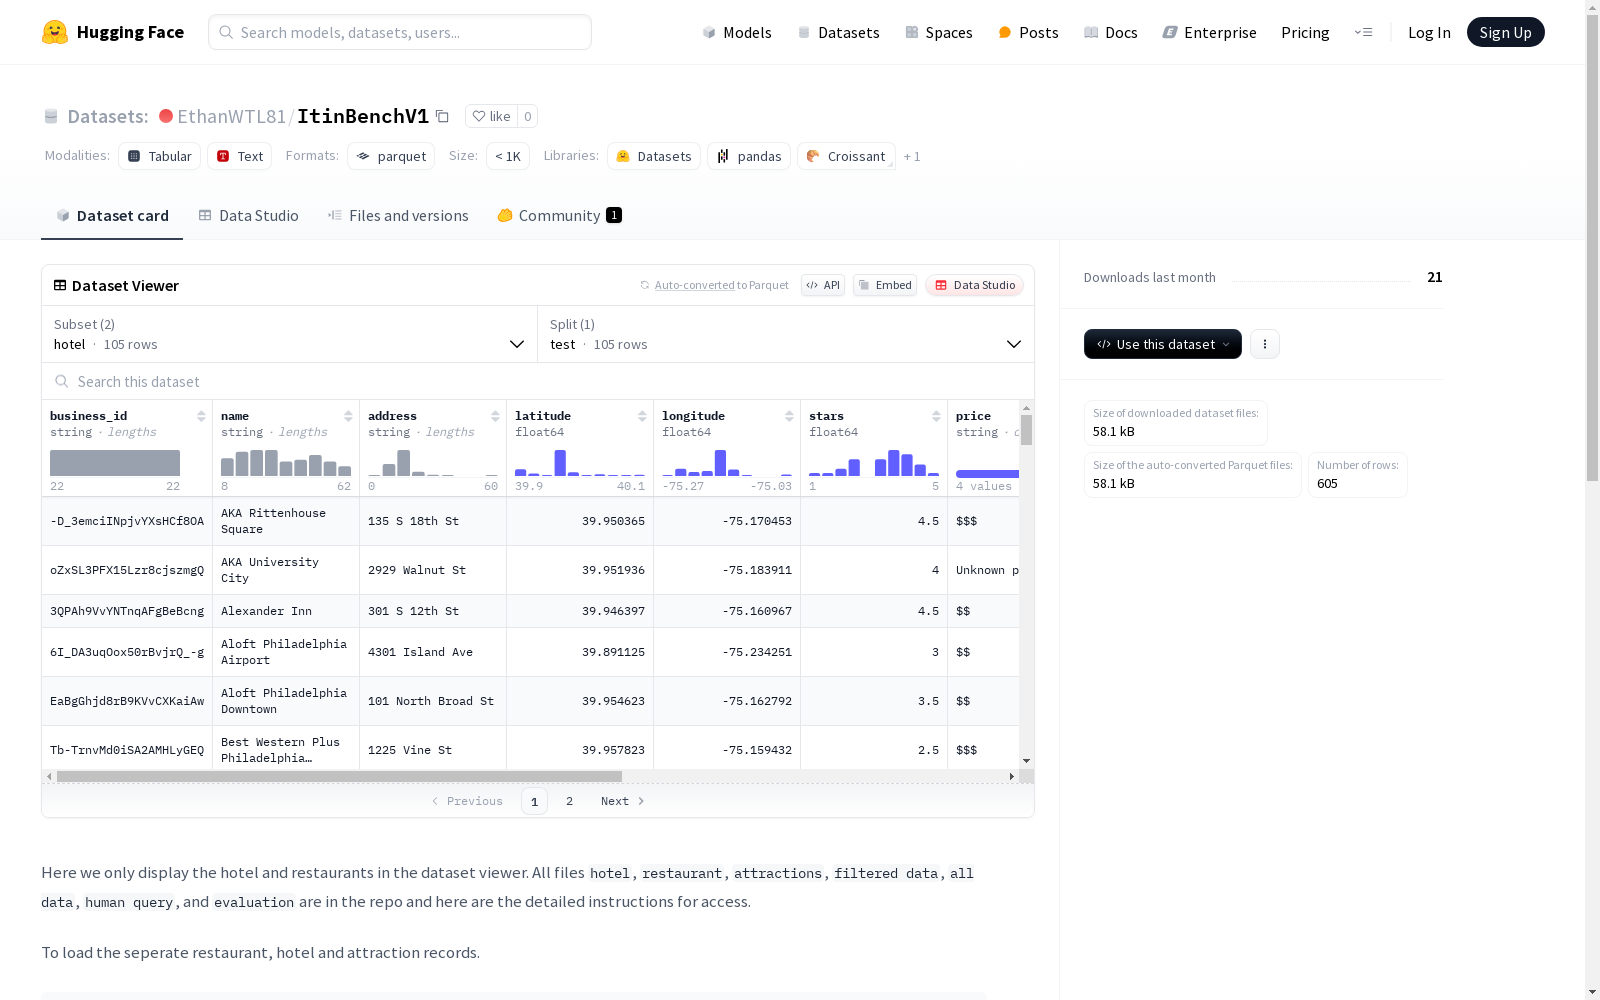This screenshot has width=1600, height=1000.
Task: Select the 1225 Vine St address cell
Action: click(x=433, y=750)
